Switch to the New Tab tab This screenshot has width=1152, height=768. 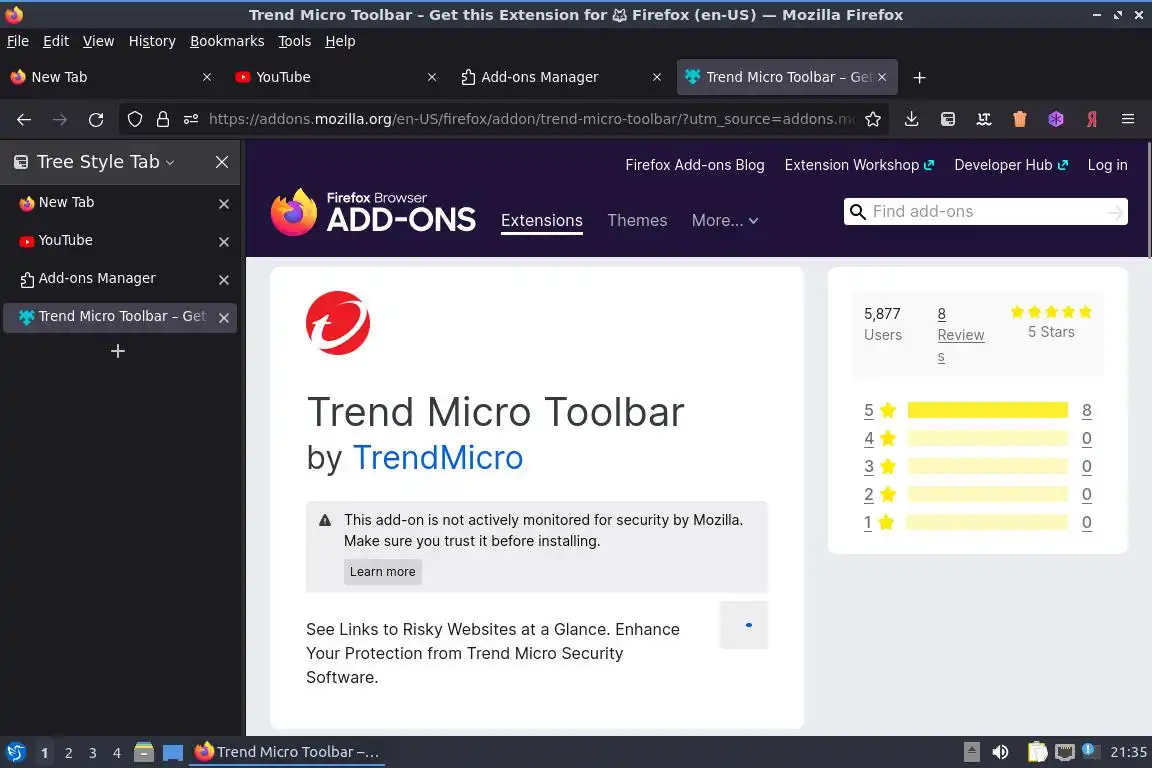[x=110, y=77]
